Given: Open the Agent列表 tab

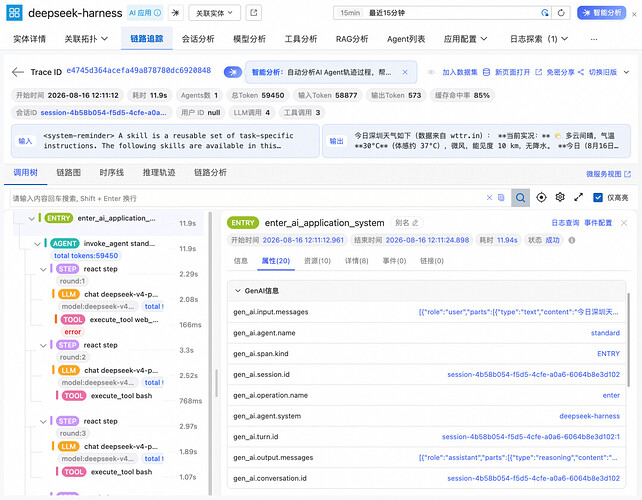Looking at the screenshot, I should click(406, 39).
